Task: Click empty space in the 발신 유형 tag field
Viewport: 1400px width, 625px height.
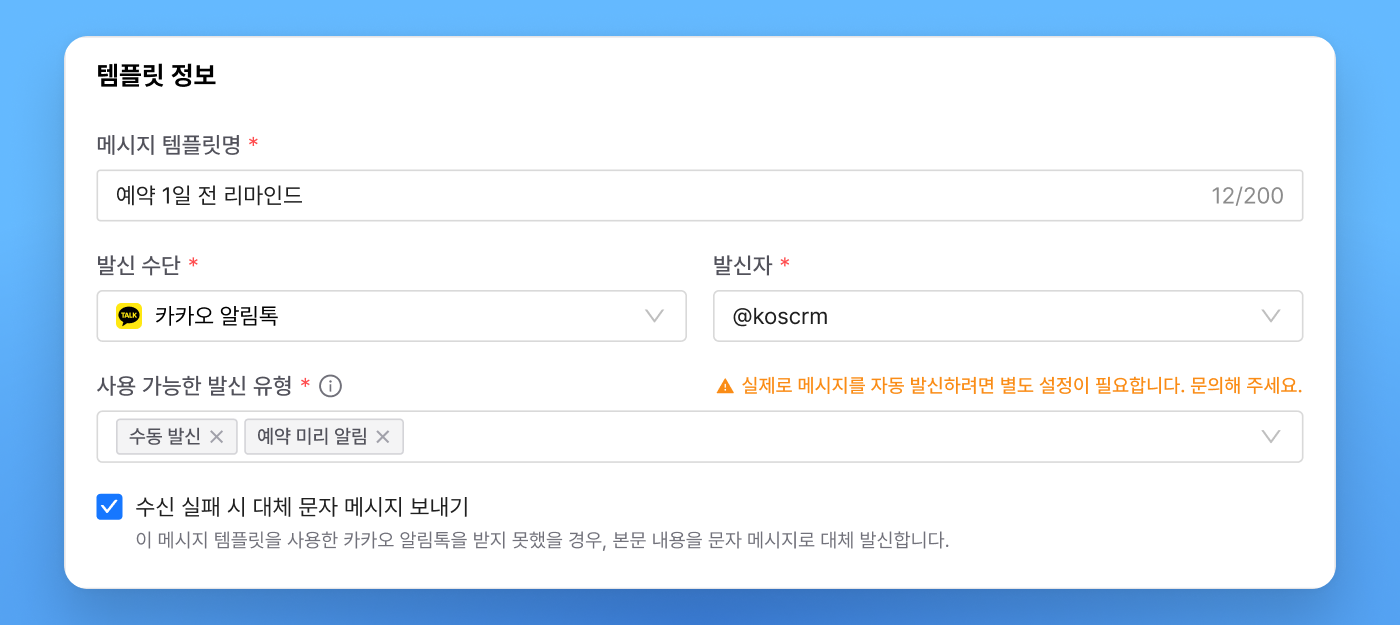Action: (800, 437)
